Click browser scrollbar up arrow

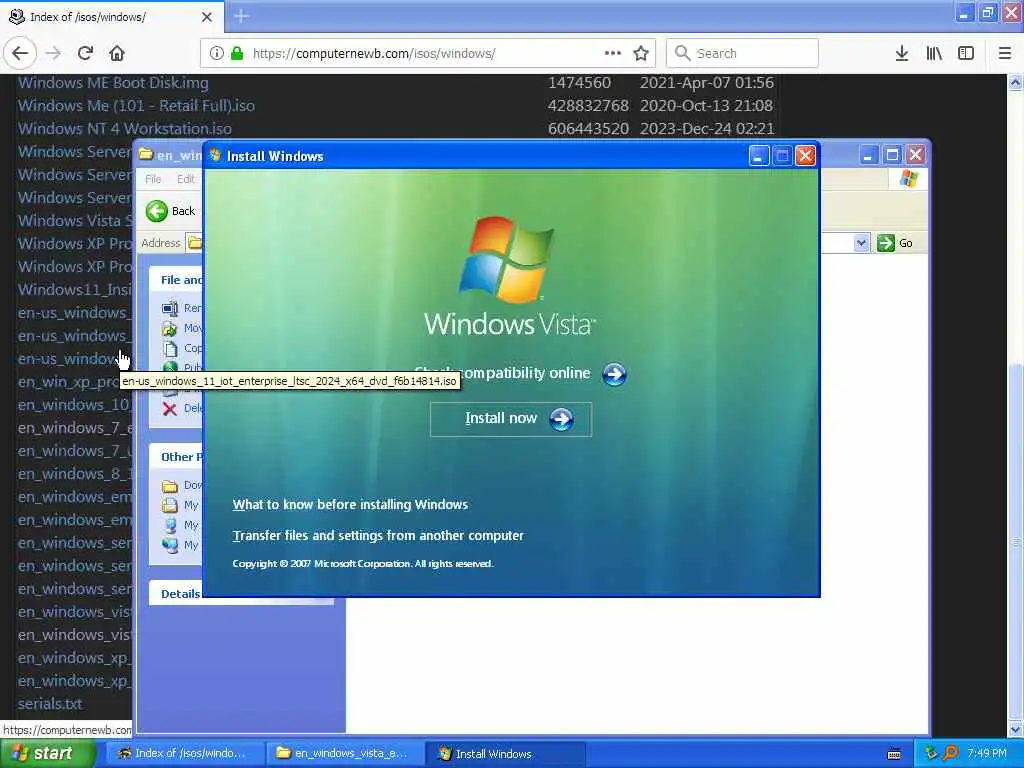pyautogui.click(x=1015, y=82)
